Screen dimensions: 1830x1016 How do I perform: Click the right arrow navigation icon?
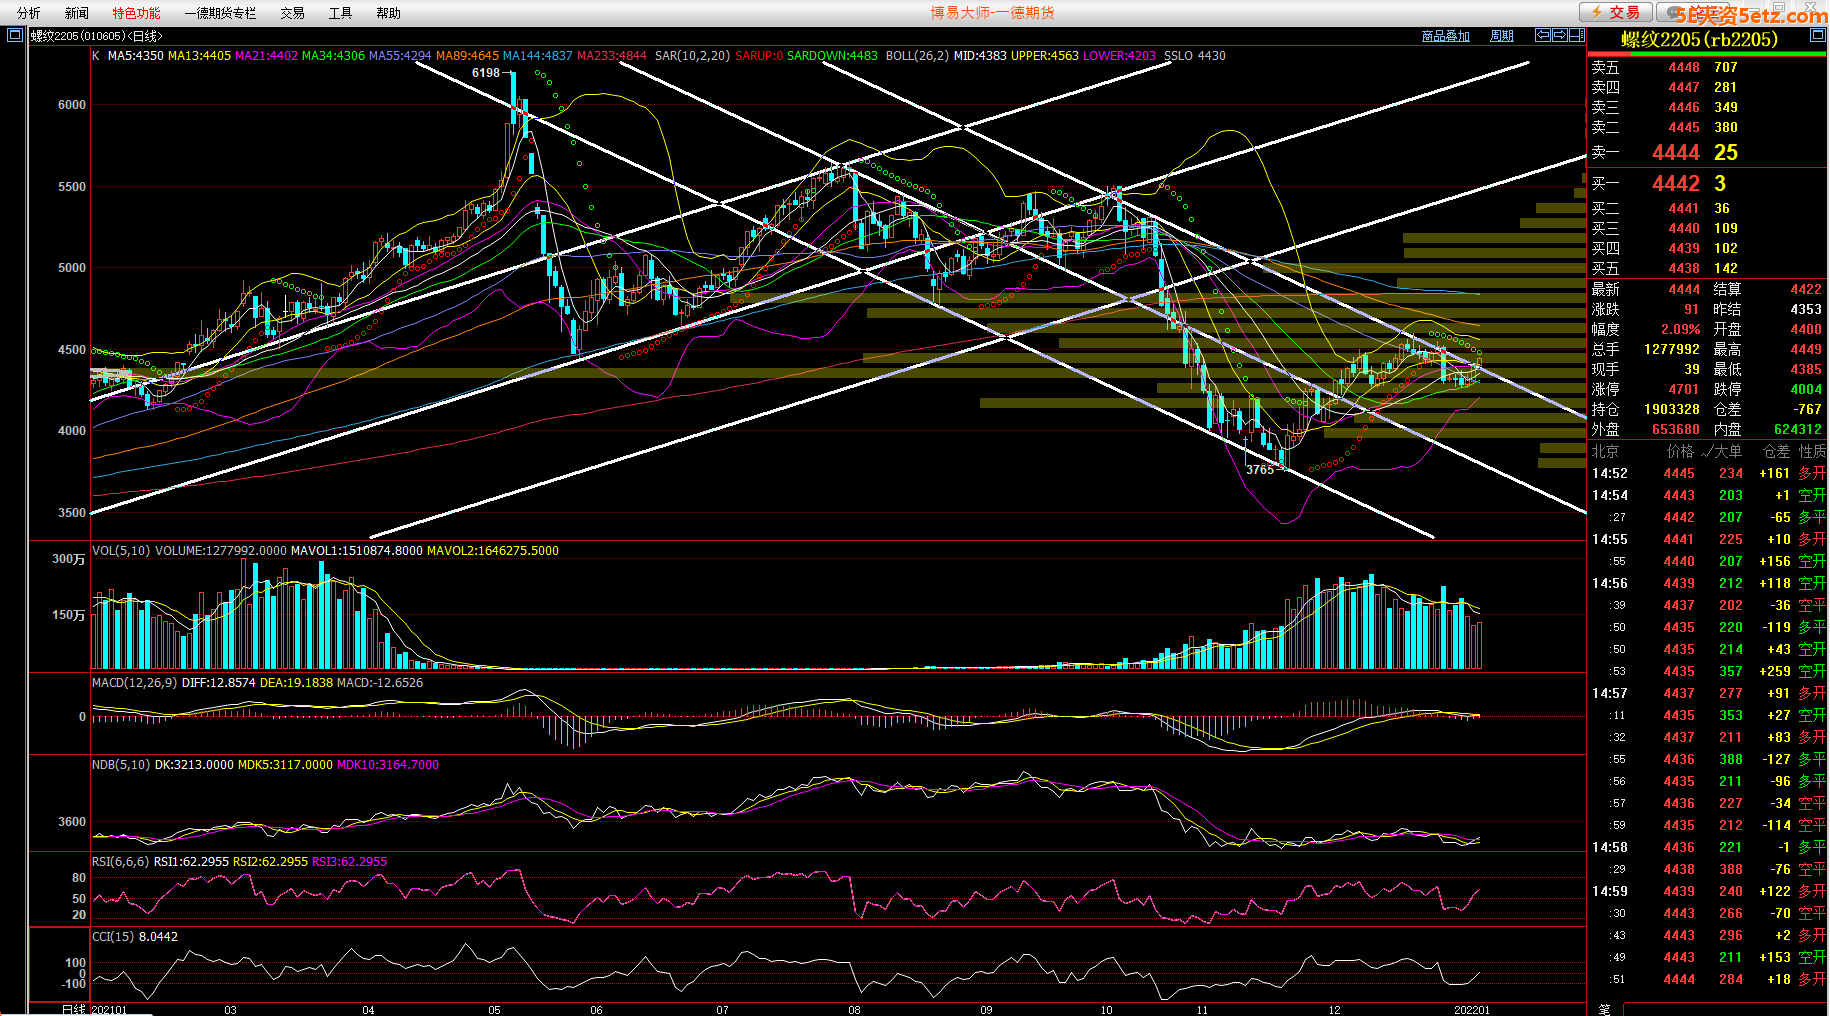[1559, 35]
